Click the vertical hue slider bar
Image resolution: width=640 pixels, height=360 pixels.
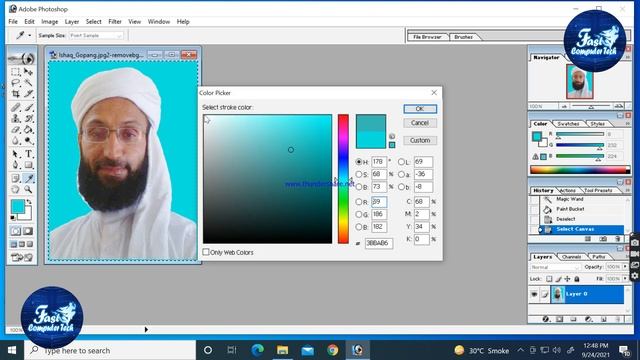(x=343, y=179)
